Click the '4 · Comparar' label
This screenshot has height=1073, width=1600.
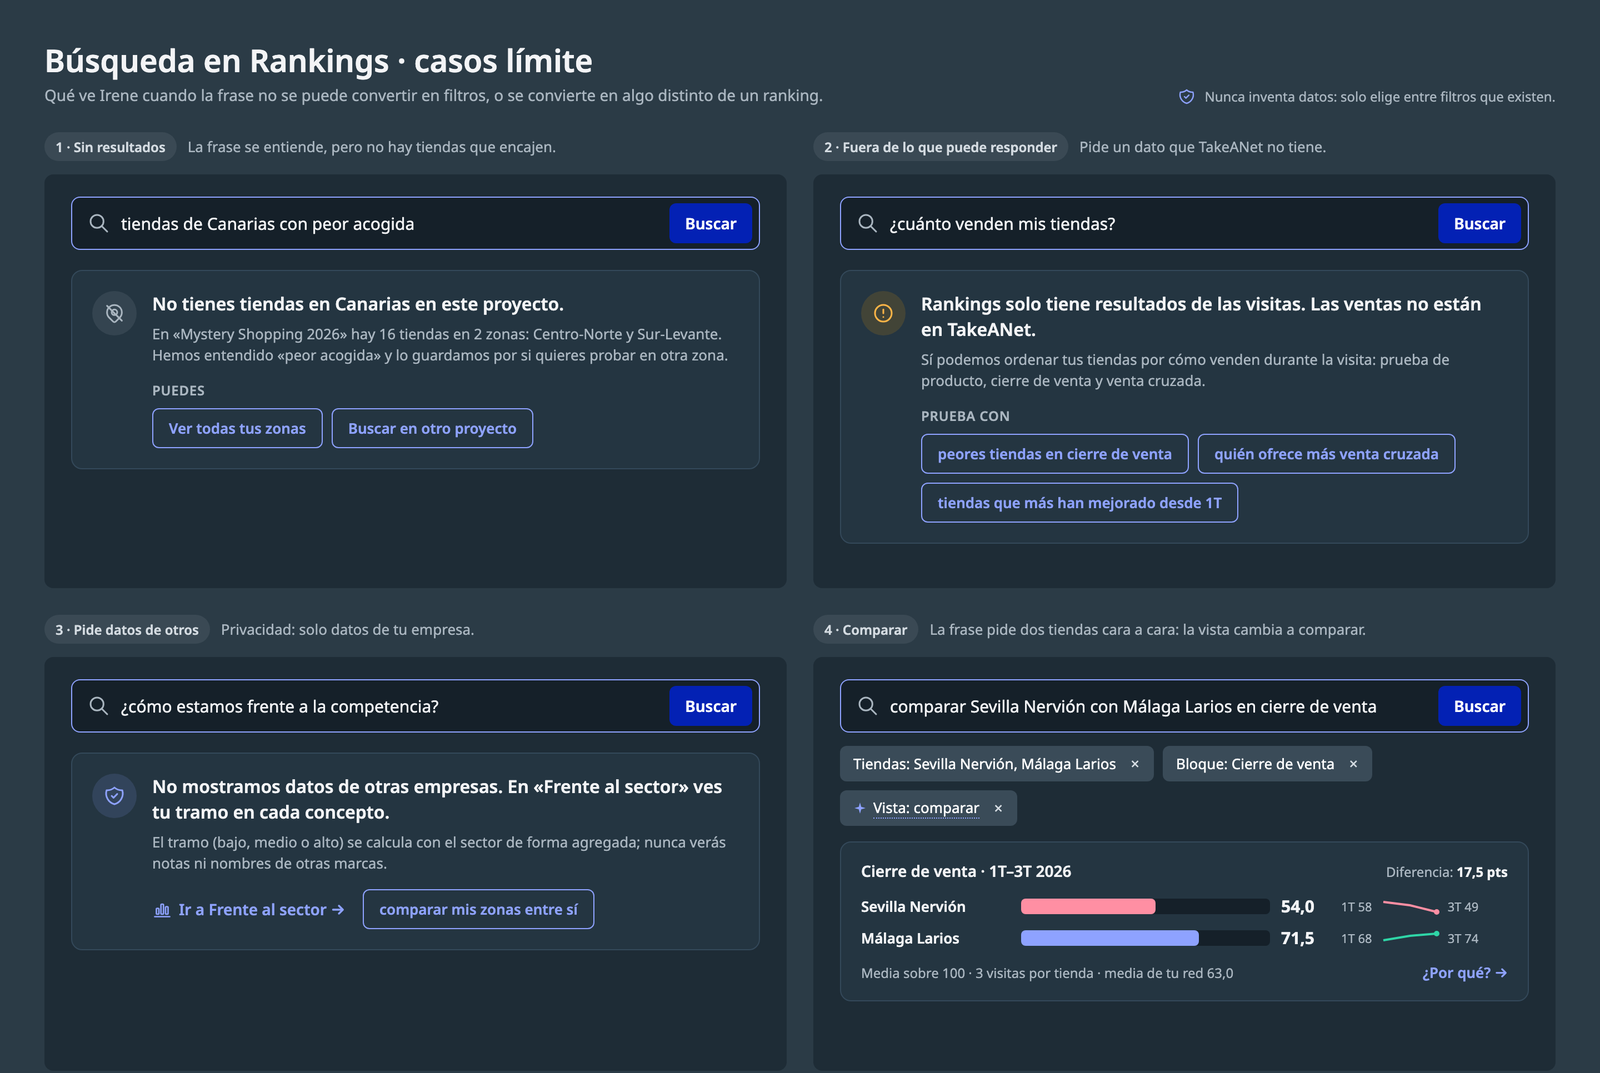[865, 630]
